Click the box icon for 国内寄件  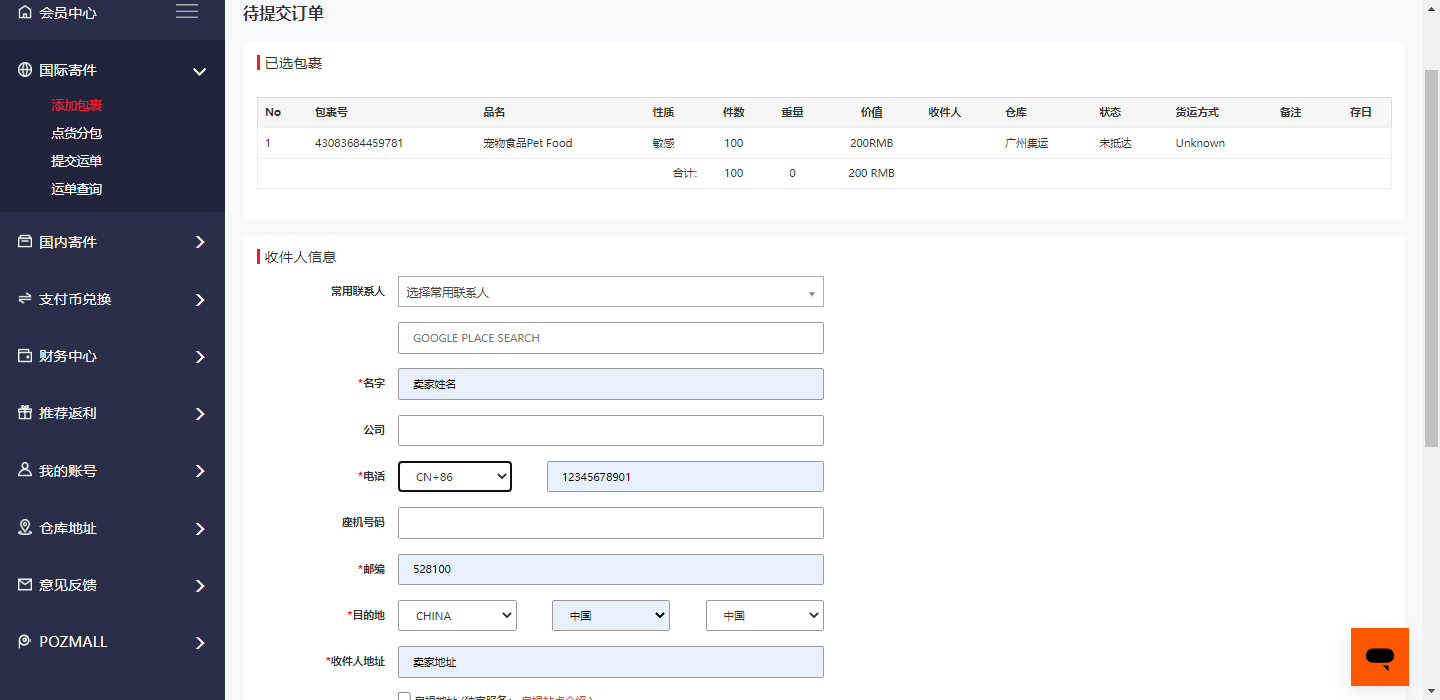25,242
